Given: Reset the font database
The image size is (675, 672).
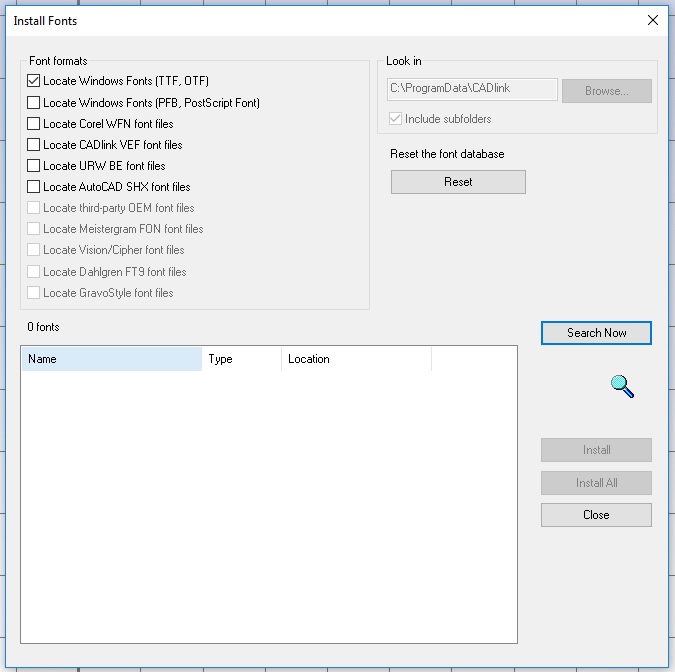Looking at the screenshot, I should pyautogui.click(x=458, y=182).
